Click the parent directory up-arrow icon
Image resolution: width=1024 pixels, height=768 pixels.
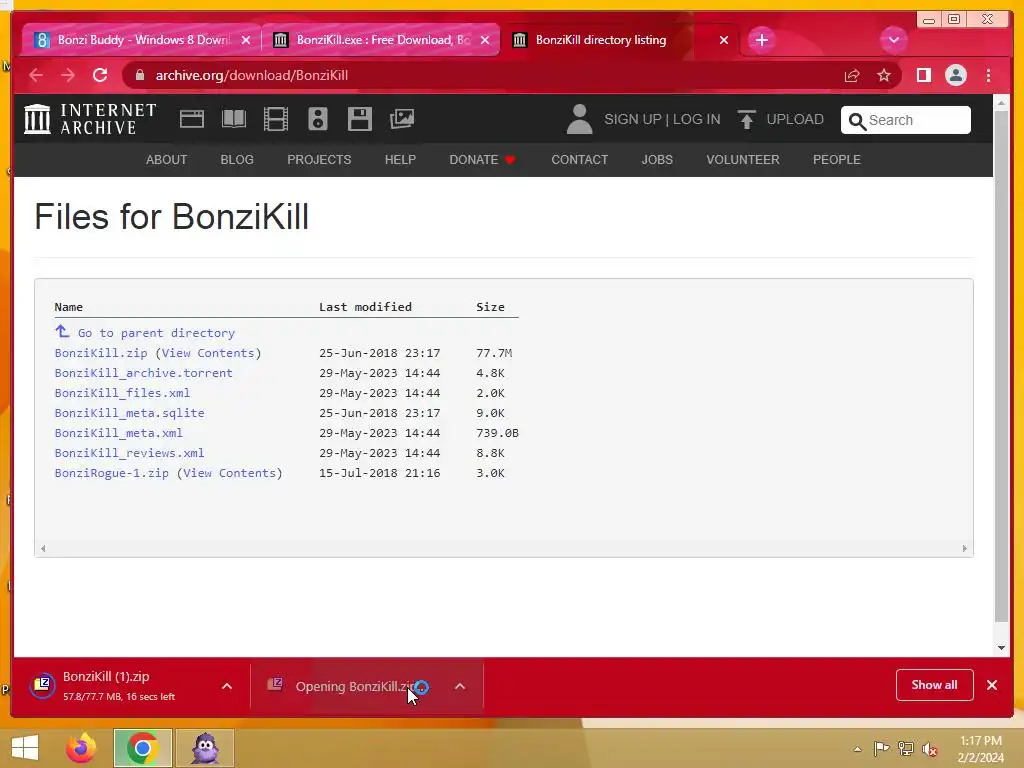tap(62, 332)
